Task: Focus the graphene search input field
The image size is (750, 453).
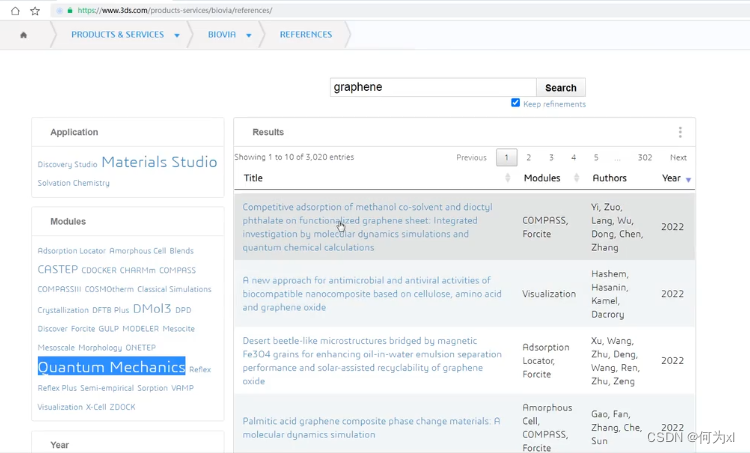Action: 433,88
